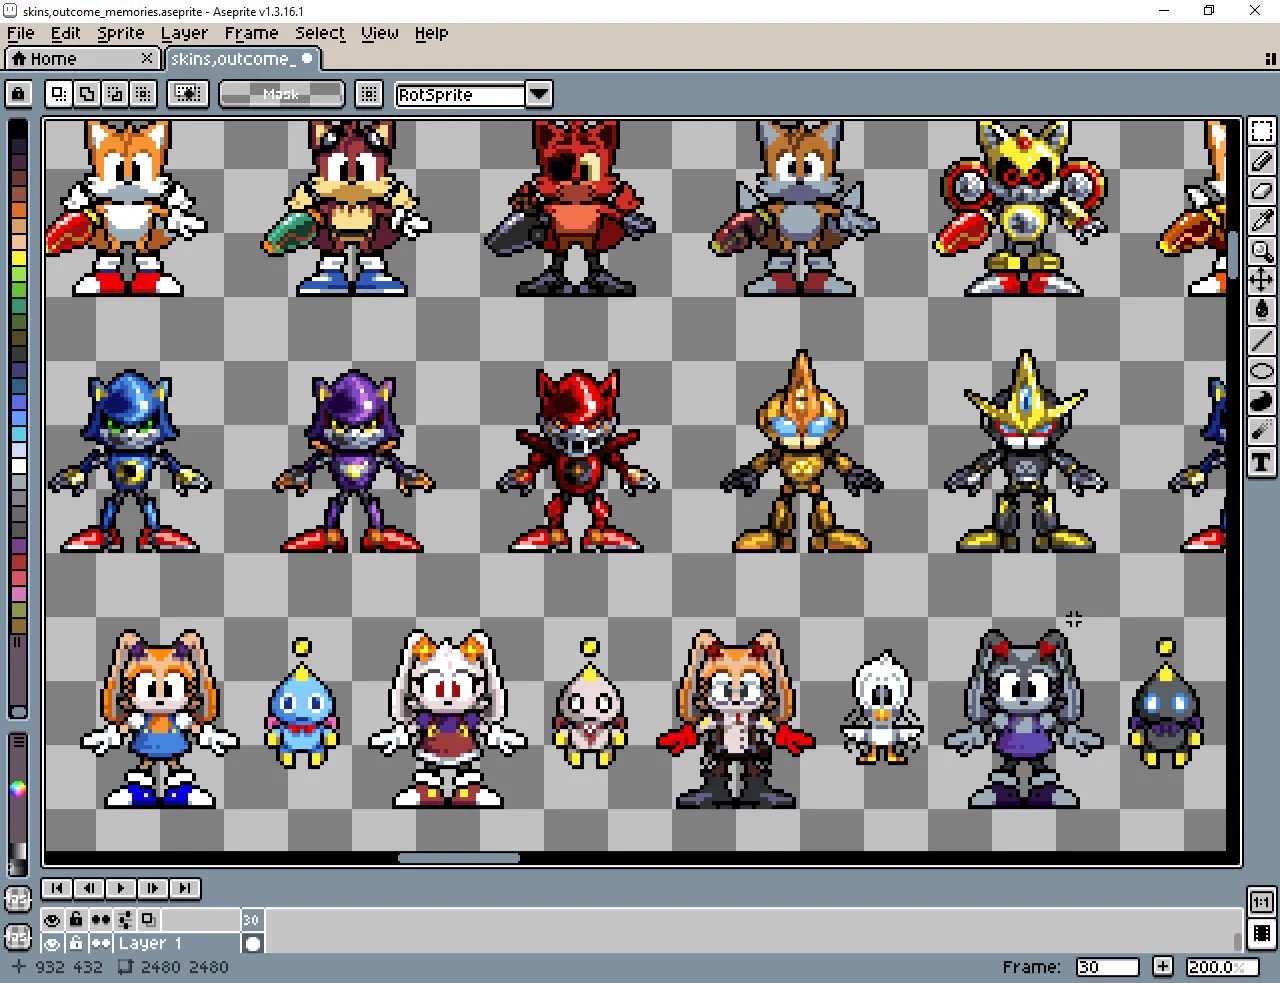Click the Frame number input field

1107,967
